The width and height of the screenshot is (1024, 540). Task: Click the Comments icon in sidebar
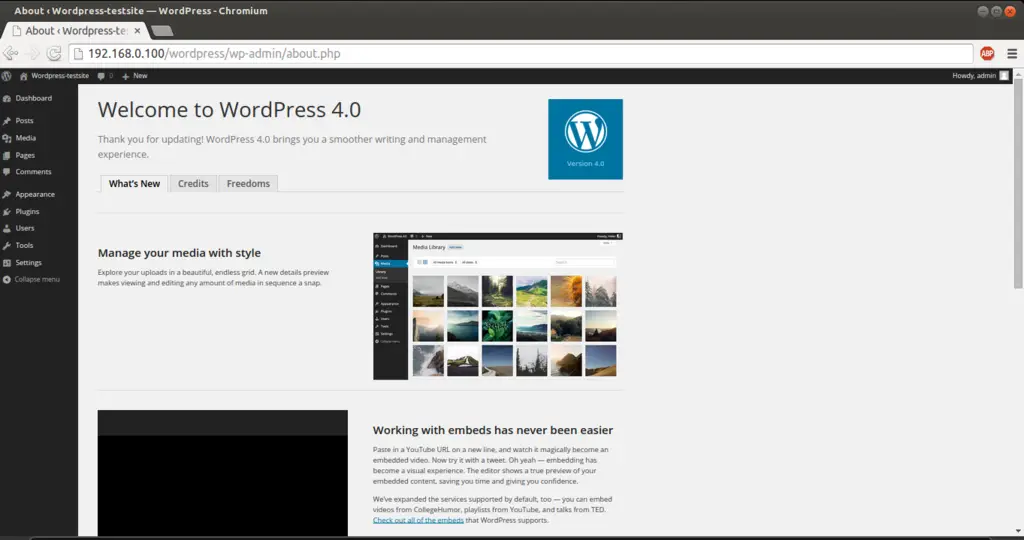tap(7, 172)
